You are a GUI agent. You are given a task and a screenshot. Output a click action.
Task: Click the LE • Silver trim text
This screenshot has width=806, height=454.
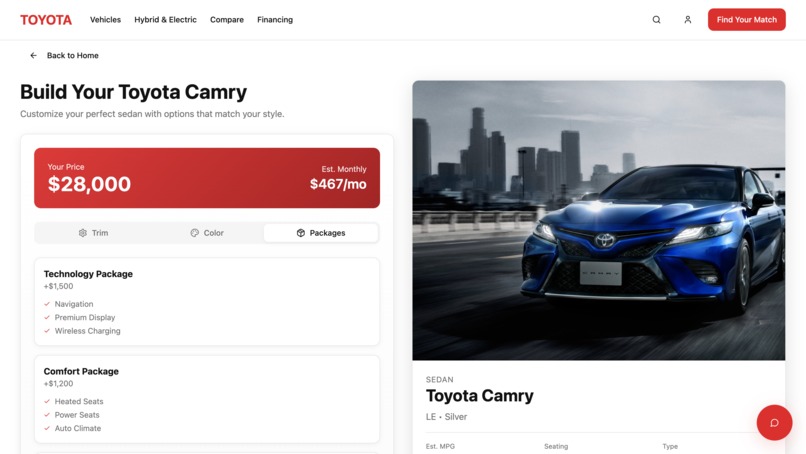pyautogui.click(x=446, y=417)
